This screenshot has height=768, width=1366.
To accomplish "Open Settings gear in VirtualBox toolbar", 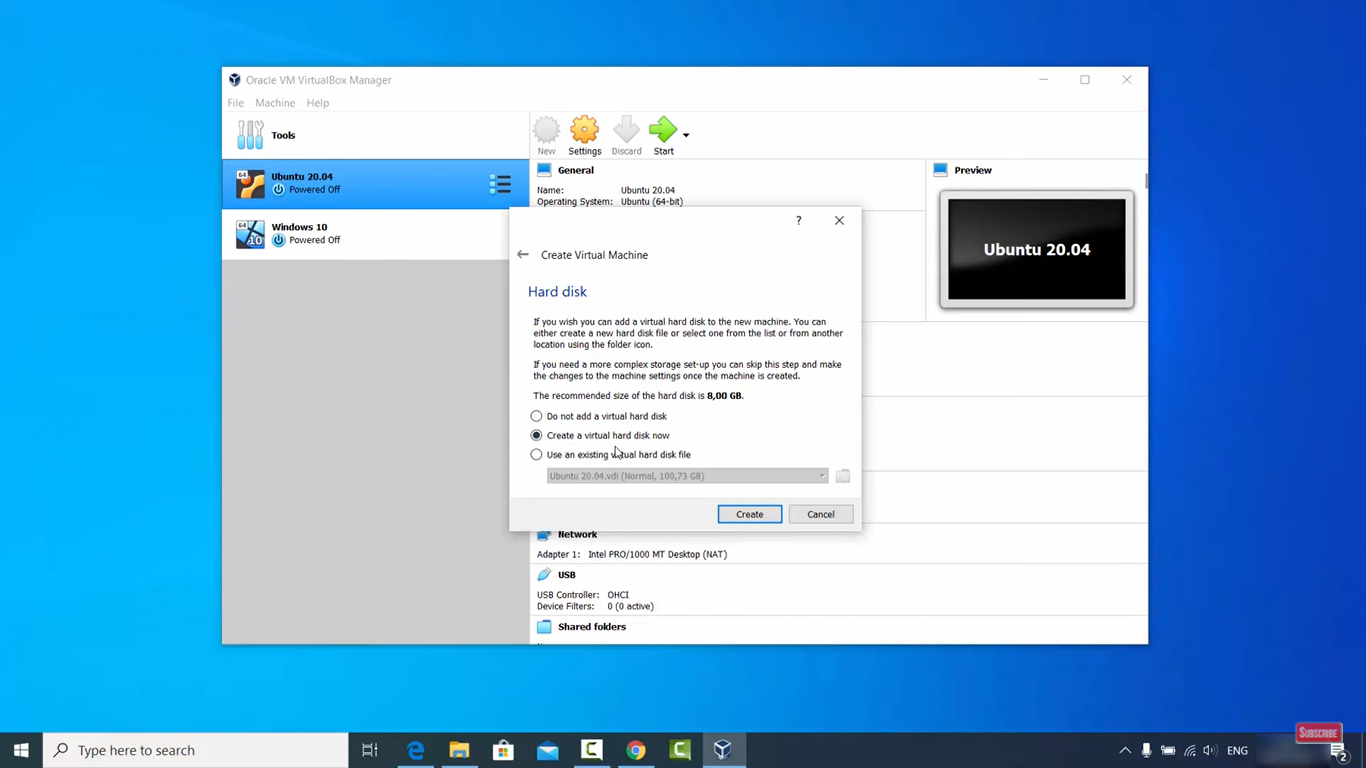I will [x=584, y=136].
